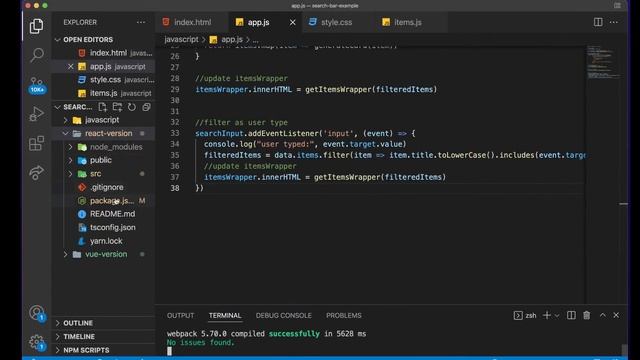Split the terminal pane

coord(571,315)
